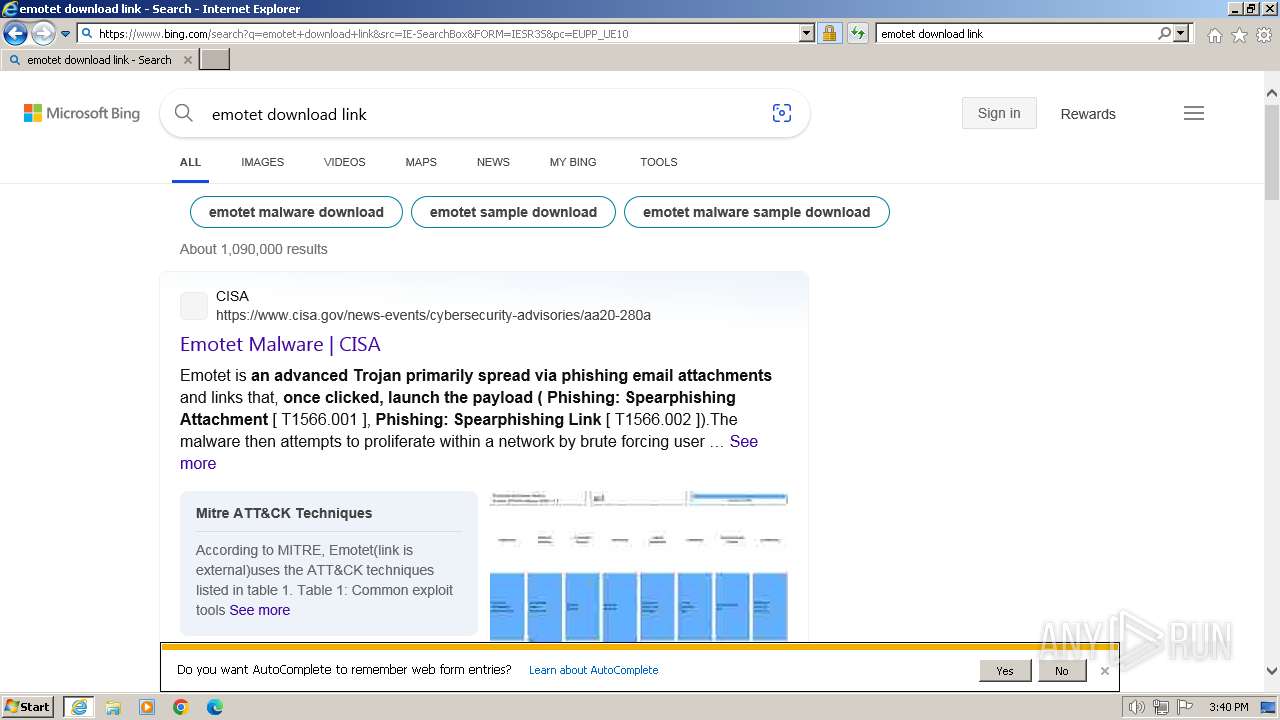The width and height of the screenshot is (1280, 720).
Task: Click the page scrollbar down arrow
Action: pos(1272,672)
